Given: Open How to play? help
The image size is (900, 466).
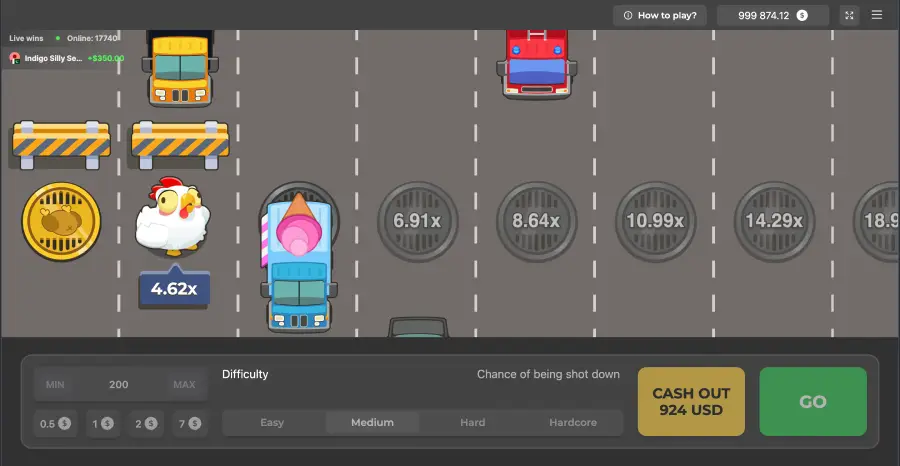Looking at the screenshot, I should (x=660, y=15).
